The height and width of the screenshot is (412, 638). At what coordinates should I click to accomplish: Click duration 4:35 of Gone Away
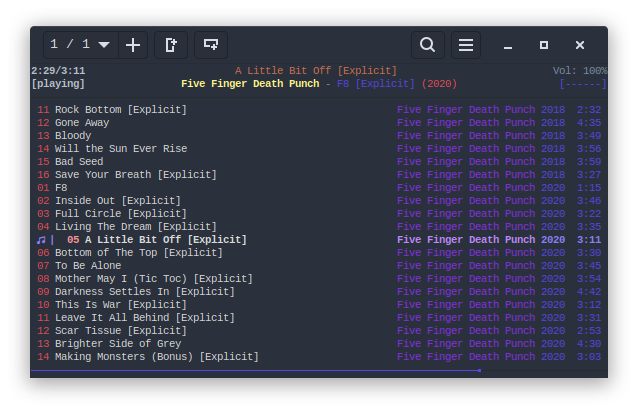point(589,123)
